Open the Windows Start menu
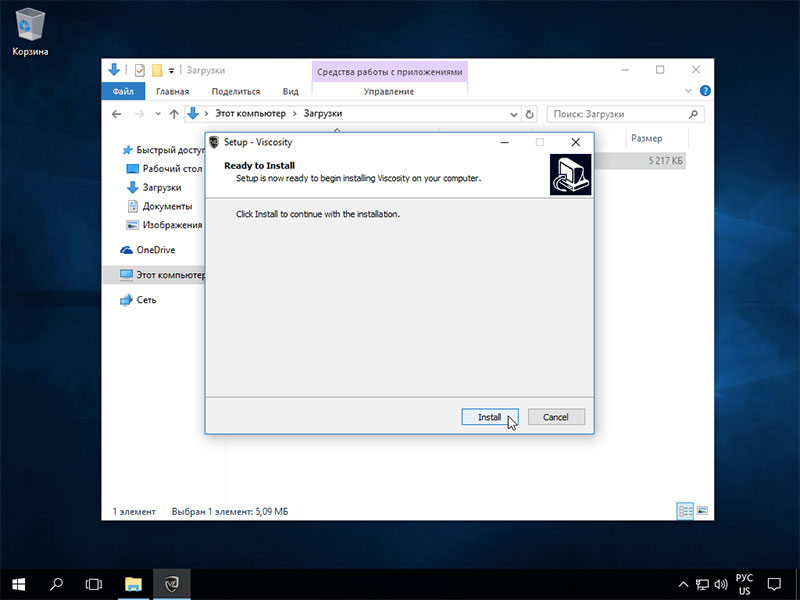The height and width of the screenshot is (600, 800). coord(19,584)
